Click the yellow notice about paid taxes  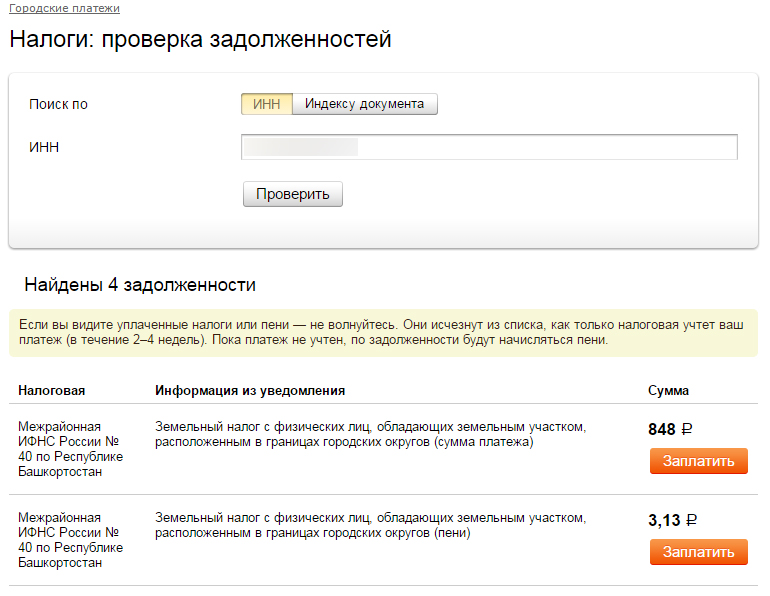pyautogui.click(x=383, y=333)
